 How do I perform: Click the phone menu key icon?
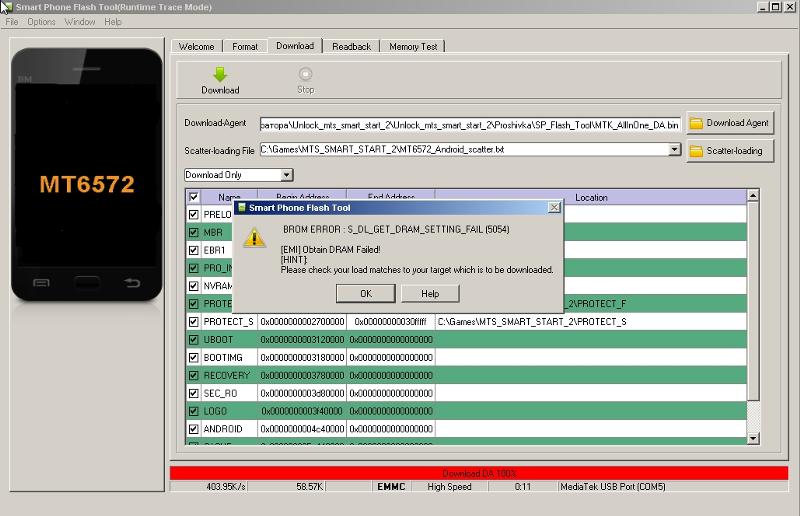41,282
